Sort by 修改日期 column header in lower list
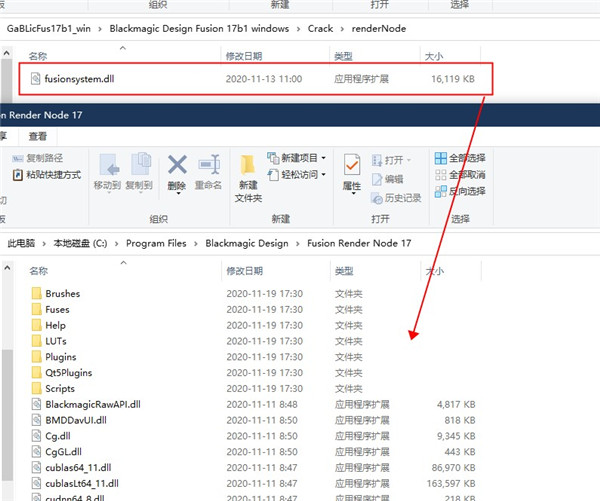The width and height of the screenshot is (600, 501). 246,271
